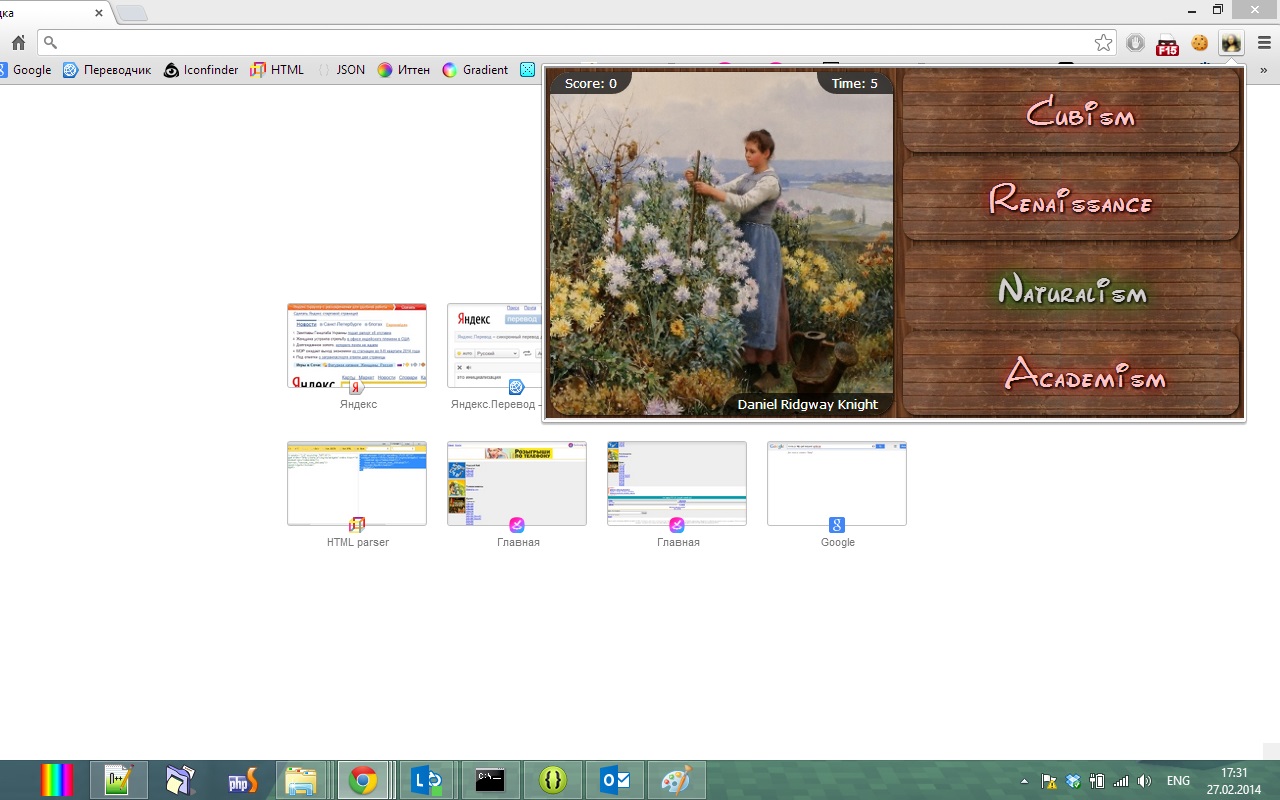This screenshot has width=1280, height=800.
Task: Open the volume speaker tray icon
Action: pos(1144,781)
